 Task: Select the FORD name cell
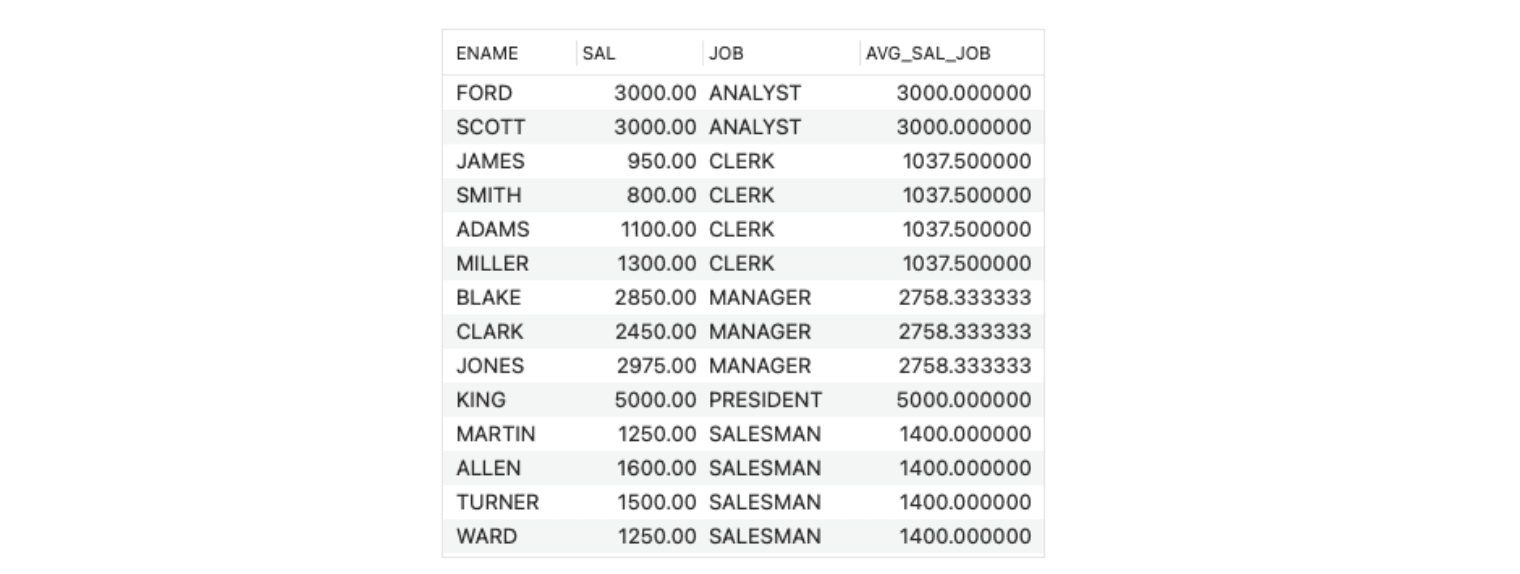[484, 93]
